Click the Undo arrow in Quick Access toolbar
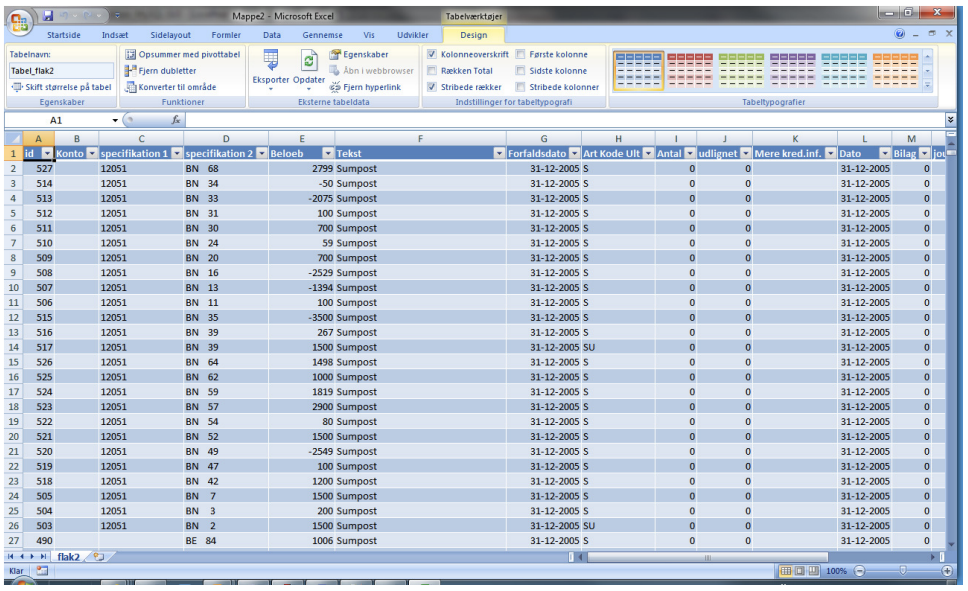The image size is (968, 591). pyautogui.click(x=64, y=15)
